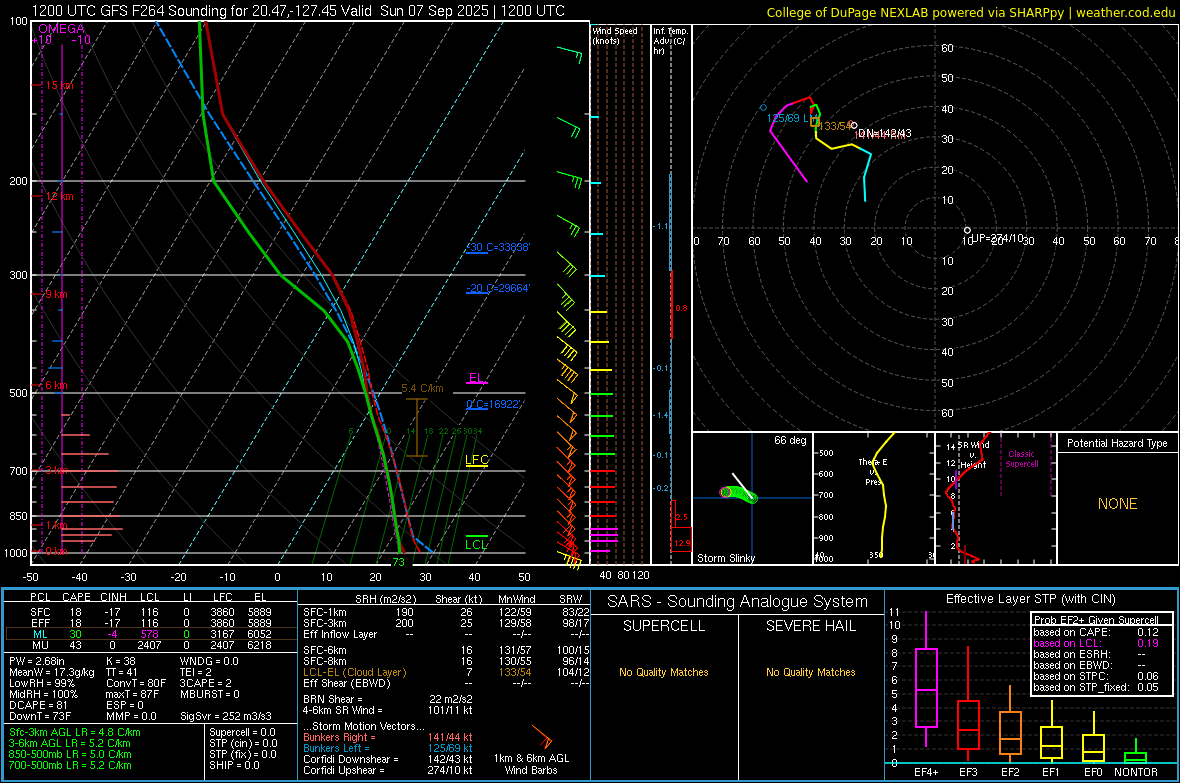This screenshot has width=1180, height=783.
Task: Click the SFC-1km SRH row
Action: point(447,612)
